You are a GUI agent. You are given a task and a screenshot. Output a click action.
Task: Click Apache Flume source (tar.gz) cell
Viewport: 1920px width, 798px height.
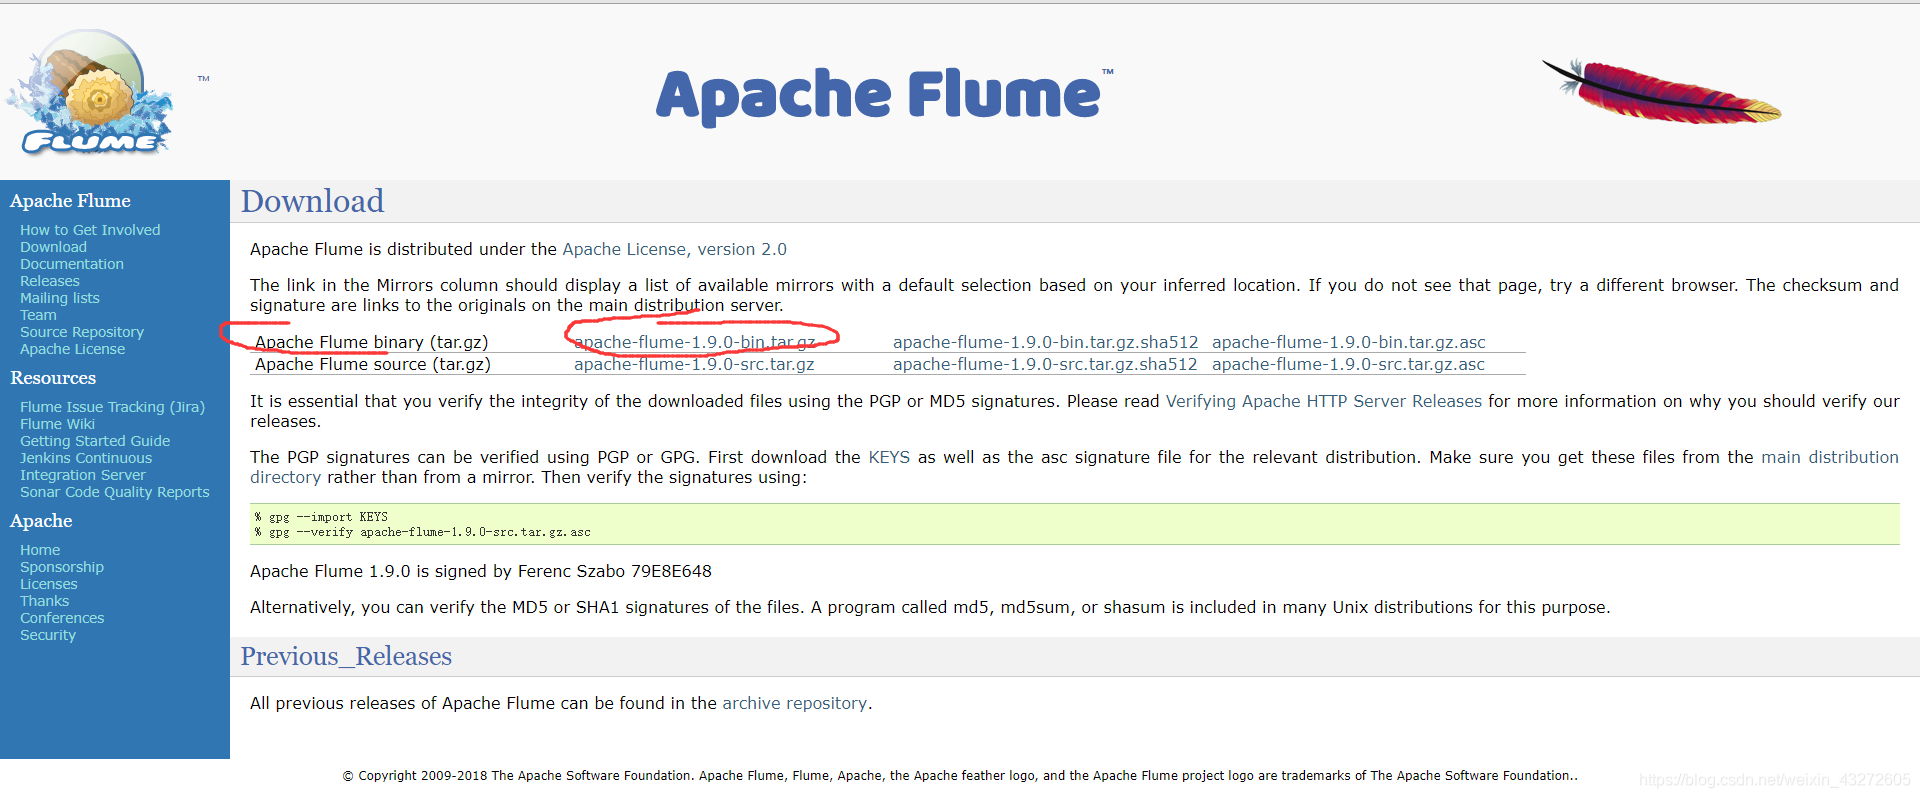(373, 364)
